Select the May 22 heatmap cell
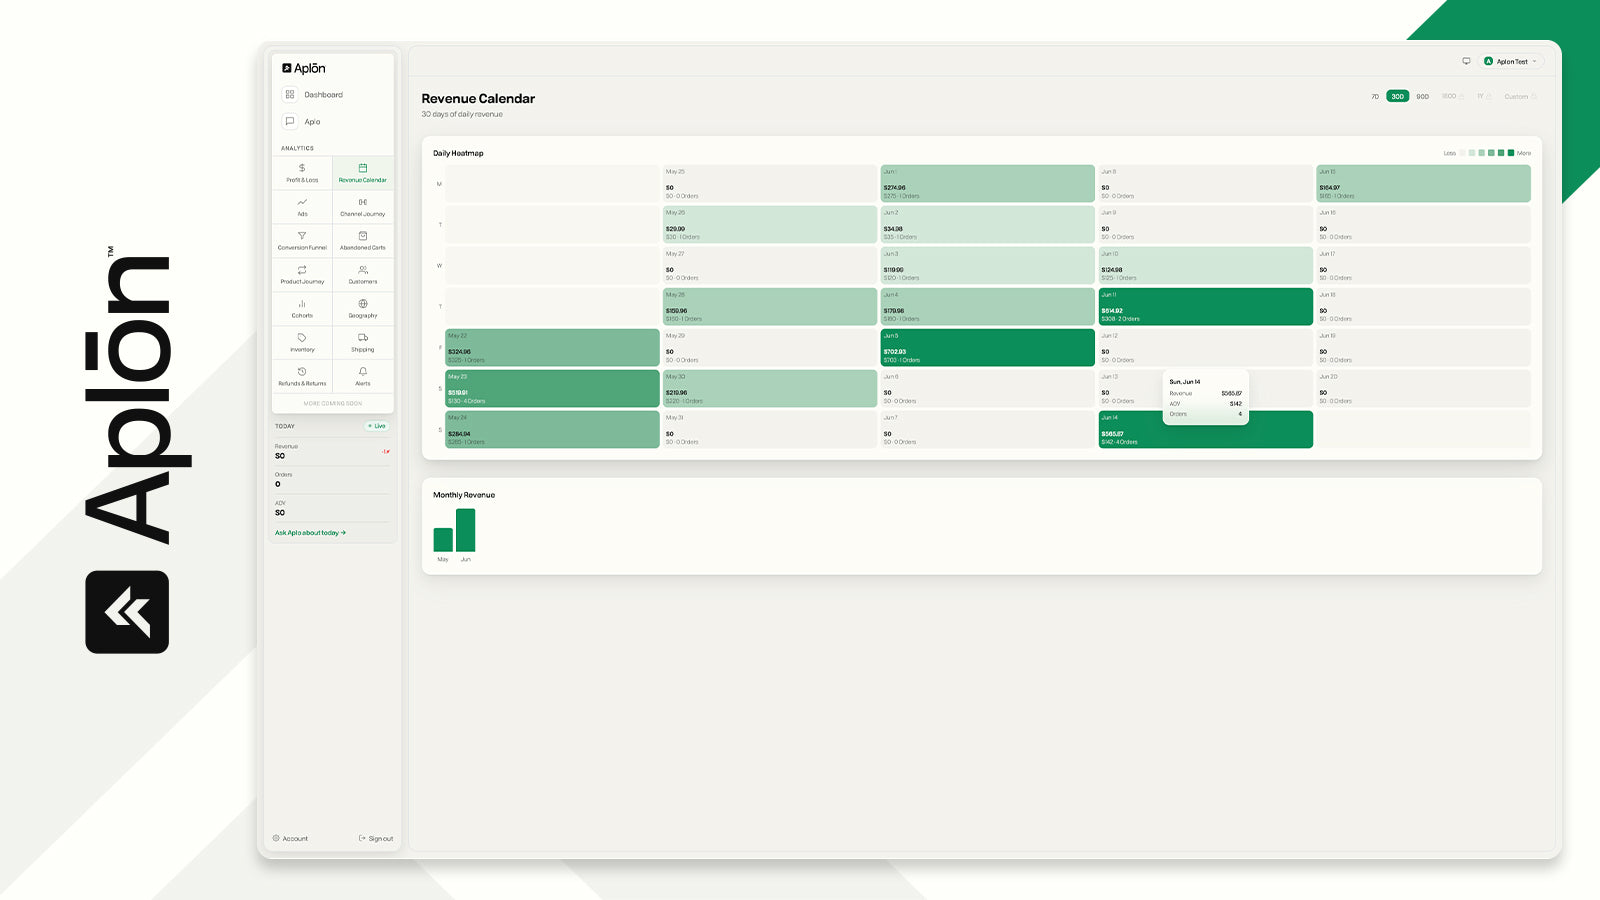Image resolution: width=1600 pixels, height=900 pixels. [552, 348]
